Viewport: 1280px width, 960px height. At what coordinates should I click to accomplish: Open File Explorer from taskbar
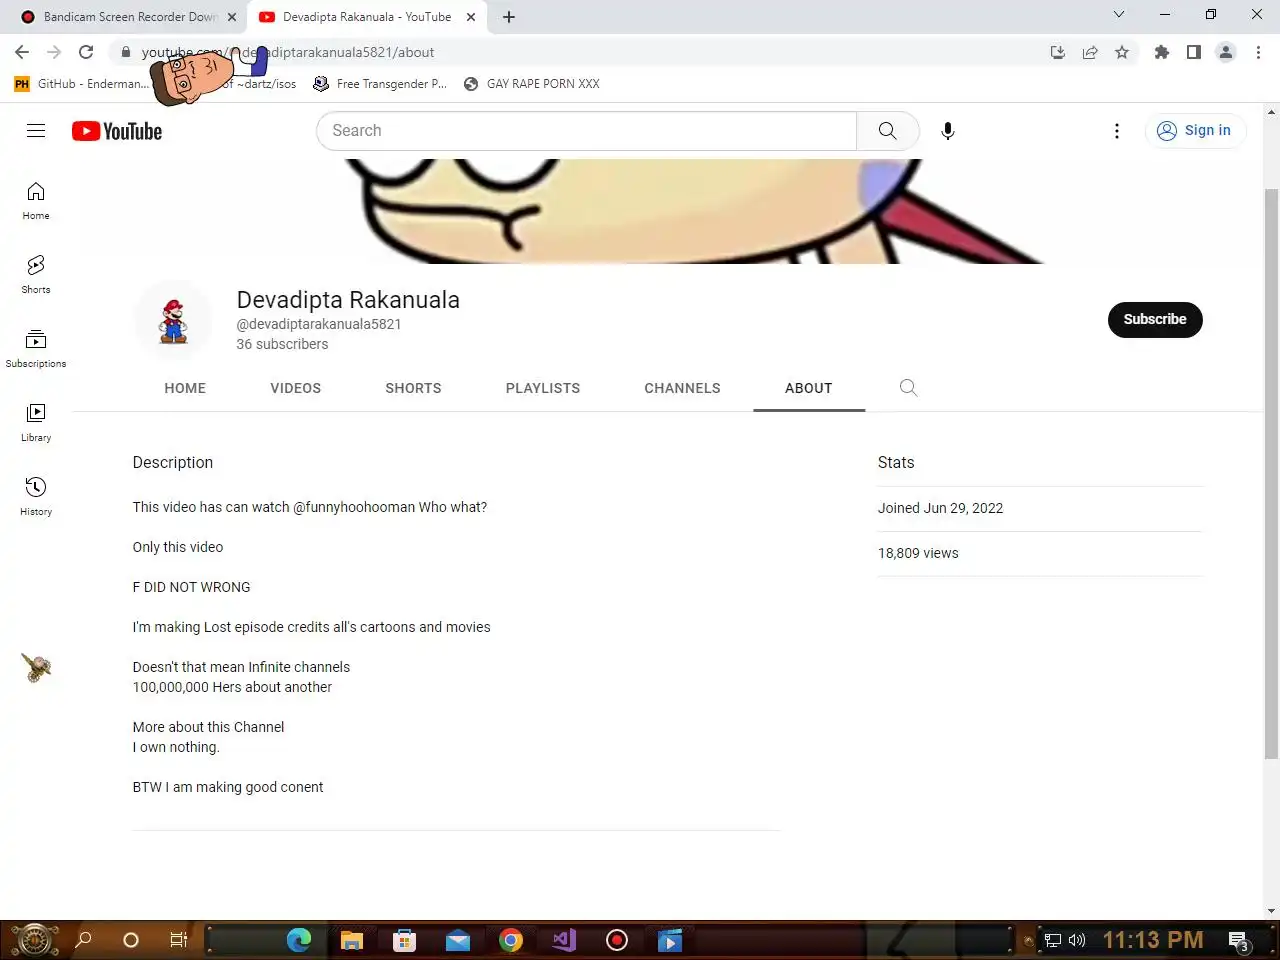point(351,940)
